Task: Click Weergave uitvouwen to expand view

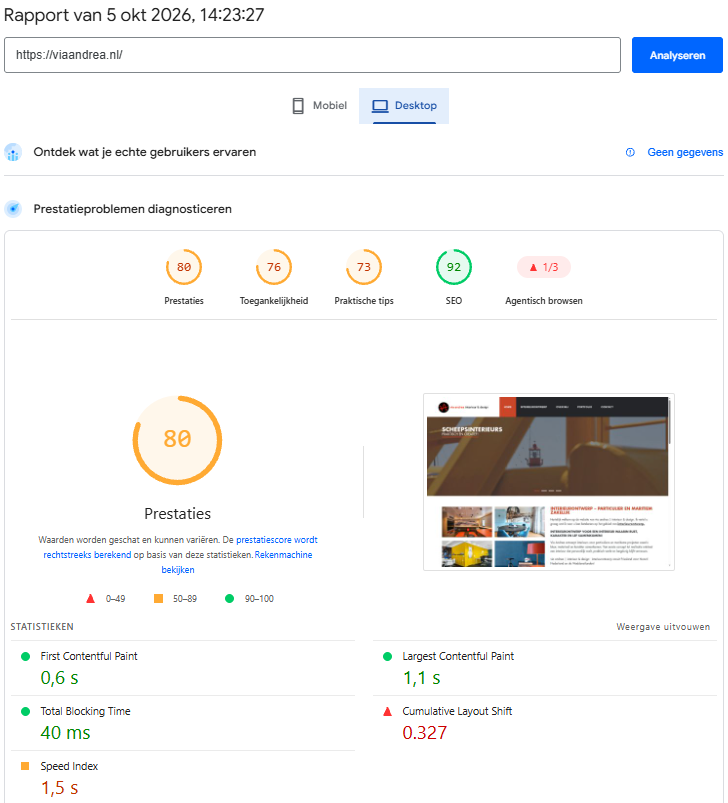Action: (x=663, y=627)
